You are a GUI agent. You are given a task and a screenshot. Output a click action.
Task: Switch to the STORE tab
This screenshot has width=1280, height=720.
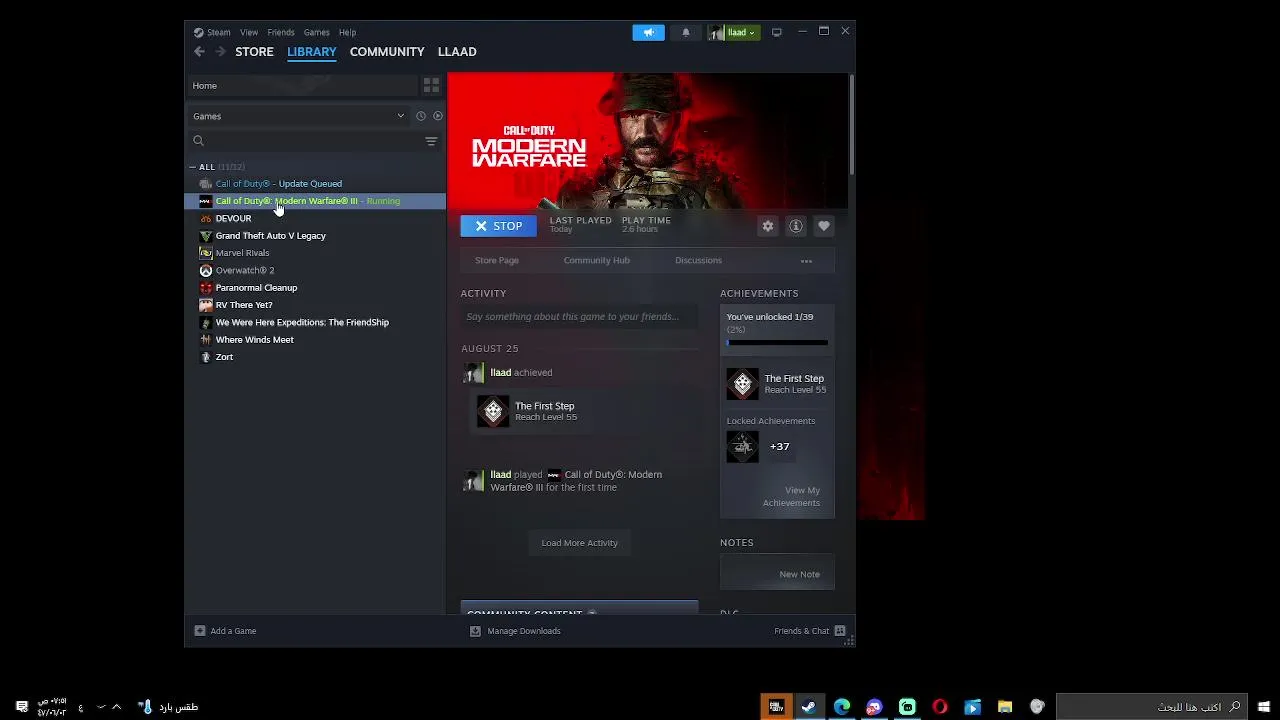(x=254, y=52)
